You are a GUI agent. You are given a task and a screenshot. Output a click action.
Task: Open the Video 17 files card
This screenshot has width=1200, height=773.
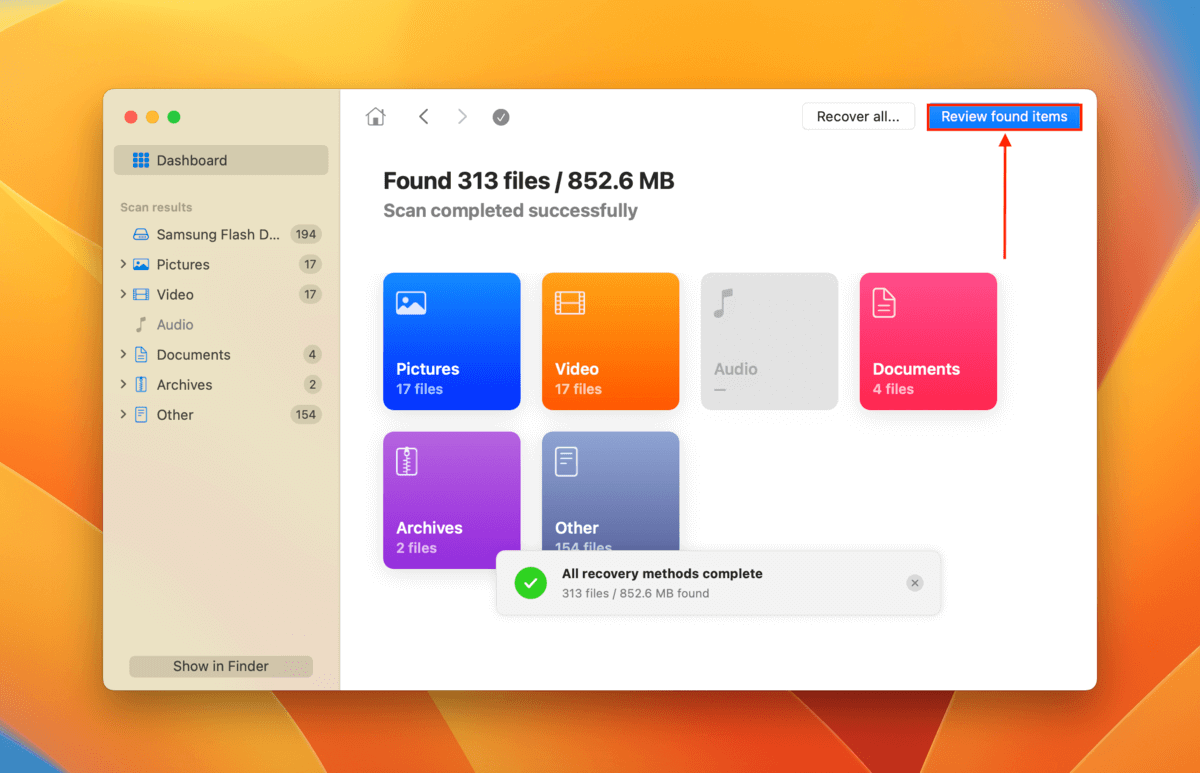611,341
